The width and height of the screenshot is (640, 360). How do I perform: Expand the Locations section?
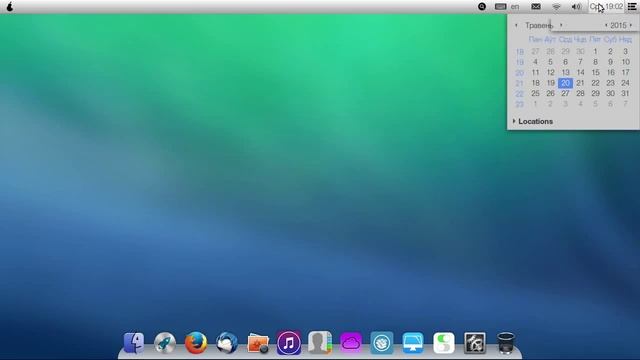coord(533,121)
